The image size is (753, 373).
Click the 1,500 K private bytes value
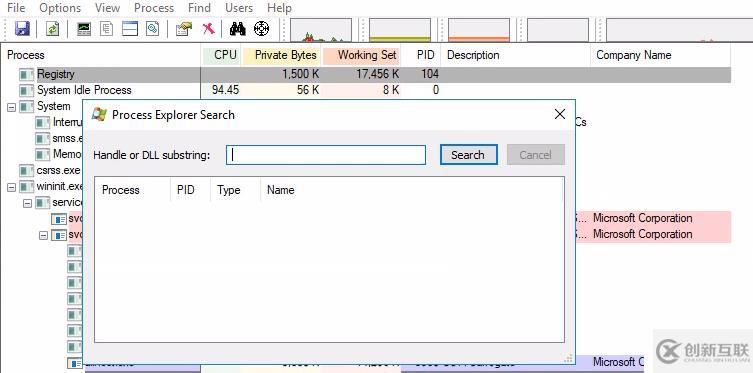point(300,74)
